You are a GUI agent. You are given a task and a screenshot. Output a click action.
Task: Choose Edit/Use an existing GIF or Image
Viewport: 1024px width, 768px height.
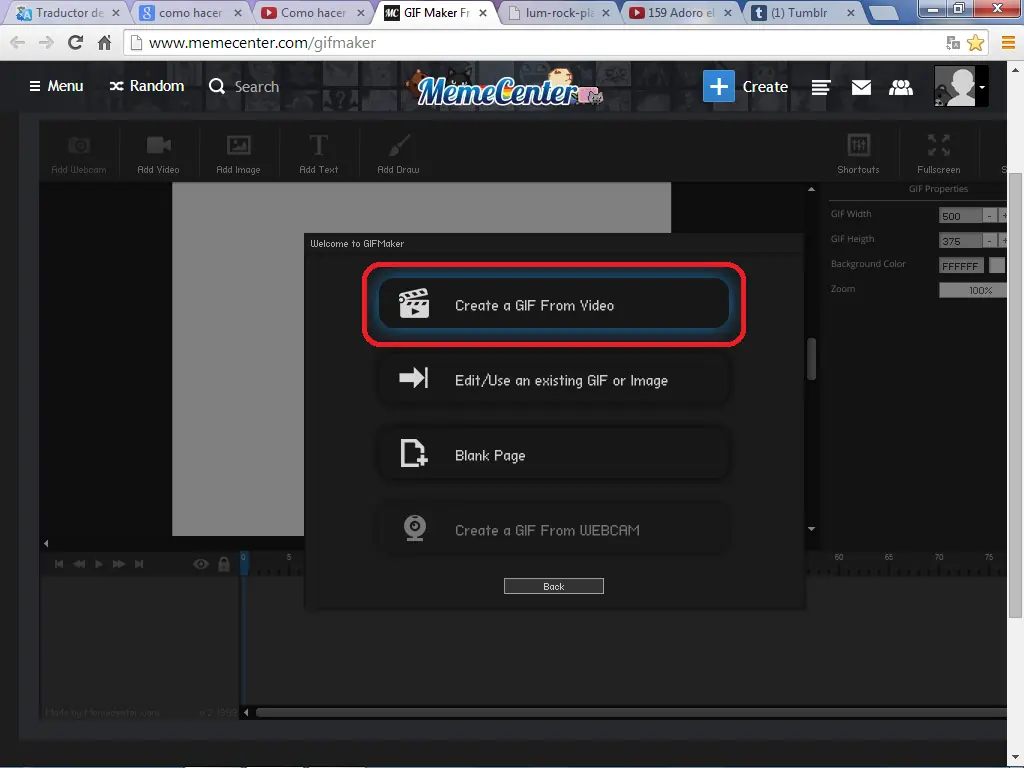[x=554, y=380]
